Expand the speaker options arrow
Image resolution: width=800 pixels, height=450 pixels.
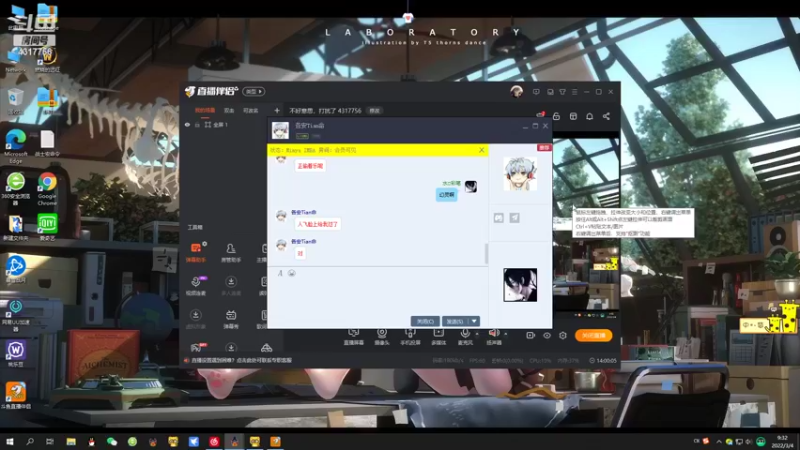506,334
